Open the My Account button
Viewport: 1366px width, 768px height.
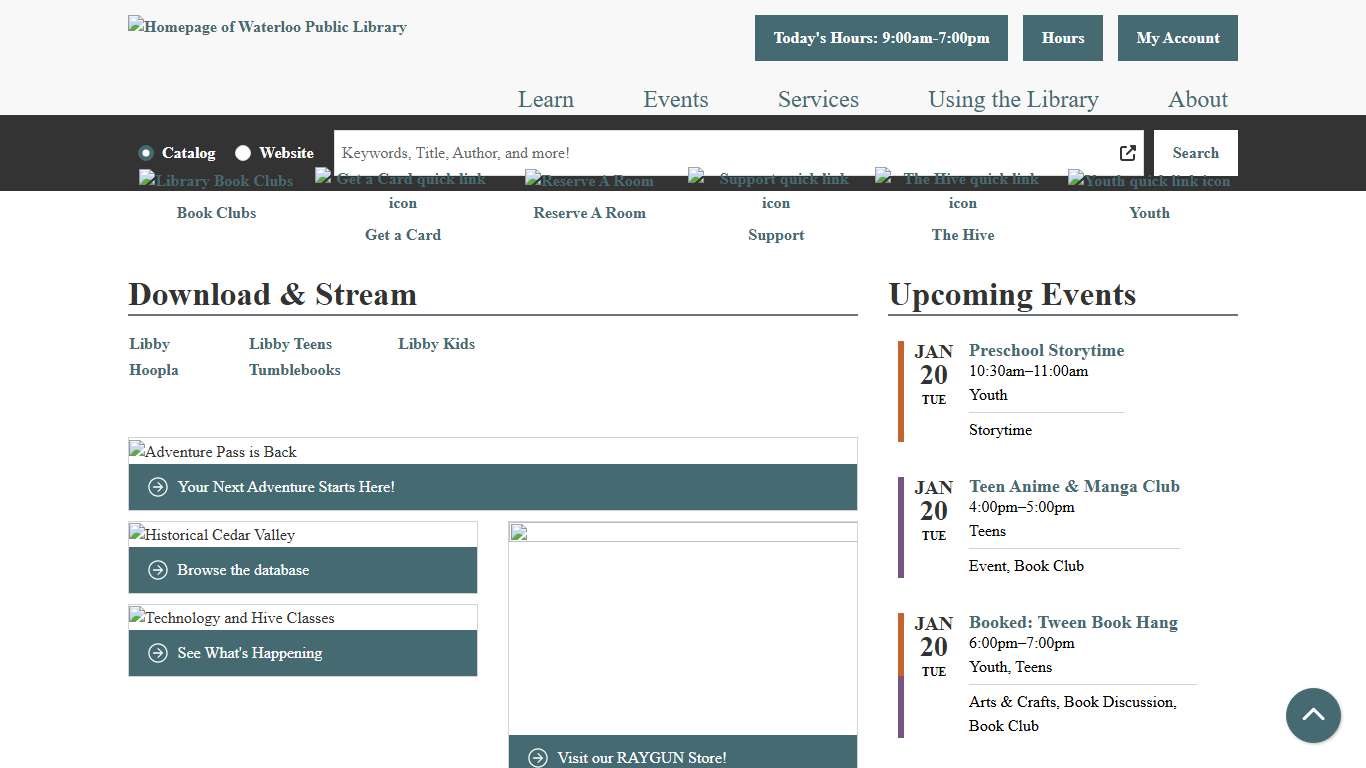[1177, 38]
